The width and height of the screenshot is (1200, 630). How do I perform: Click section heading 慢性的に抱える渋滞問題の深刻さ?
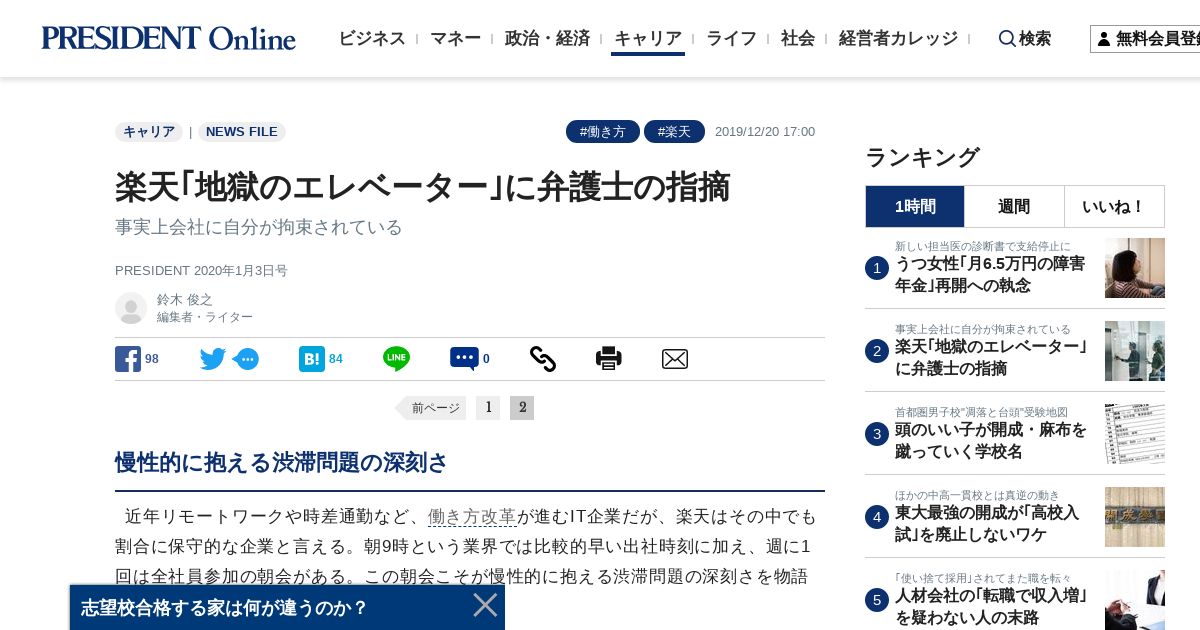[x=281, y=463]
